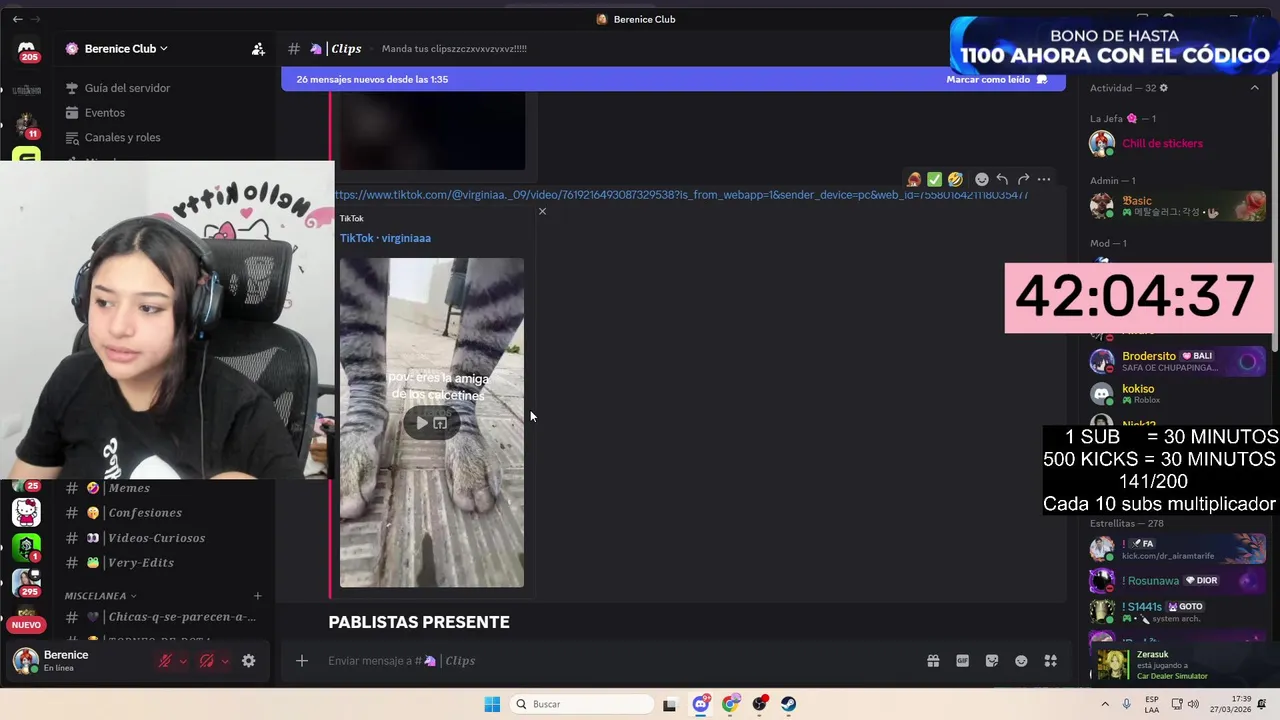Open Task View on the taskbar

[669, 704]
